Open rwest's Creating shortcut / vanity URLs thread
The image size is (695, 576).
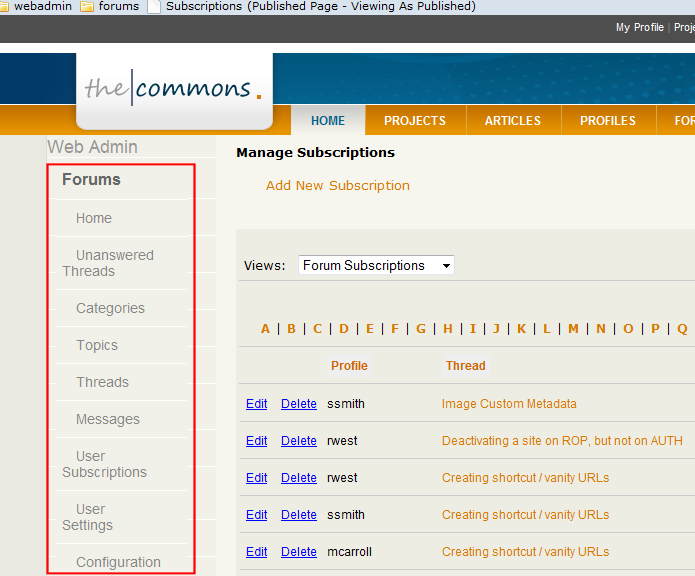tap(525, 478)
